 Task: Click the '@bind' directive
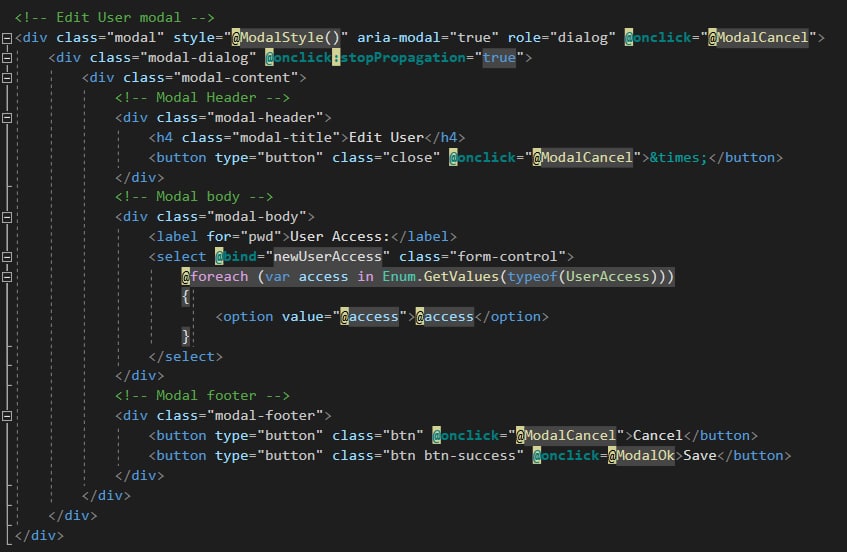pyautogui.click(x=236, y=257)
